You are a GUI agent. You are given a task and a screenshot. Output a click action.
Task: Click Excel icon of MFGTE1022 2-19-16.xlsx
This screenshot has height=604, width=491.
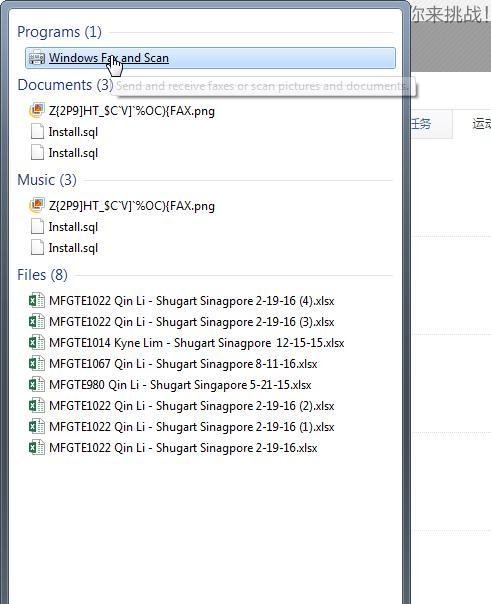coord(37,448)
